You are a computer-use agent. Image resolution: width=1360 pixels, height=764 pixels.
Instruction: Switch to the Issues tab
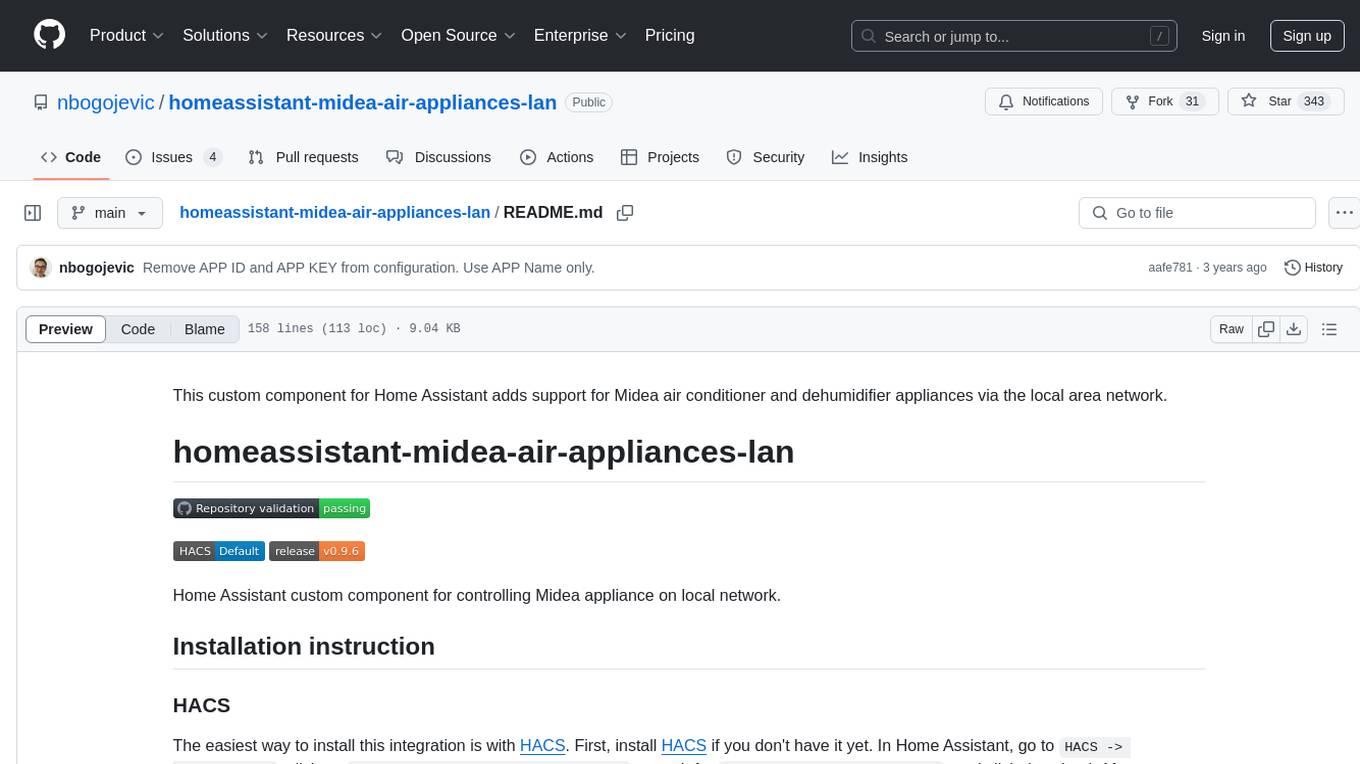[x=173, y=157]
